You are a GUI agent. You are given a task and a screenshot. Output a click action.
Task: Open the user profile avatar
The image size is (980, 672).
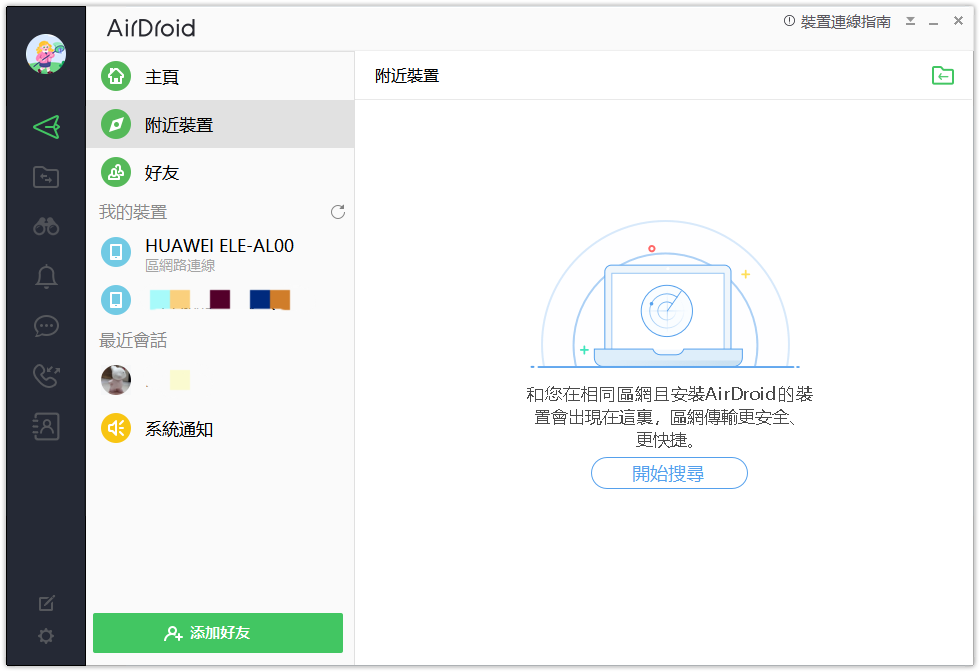tap(46, 54)
